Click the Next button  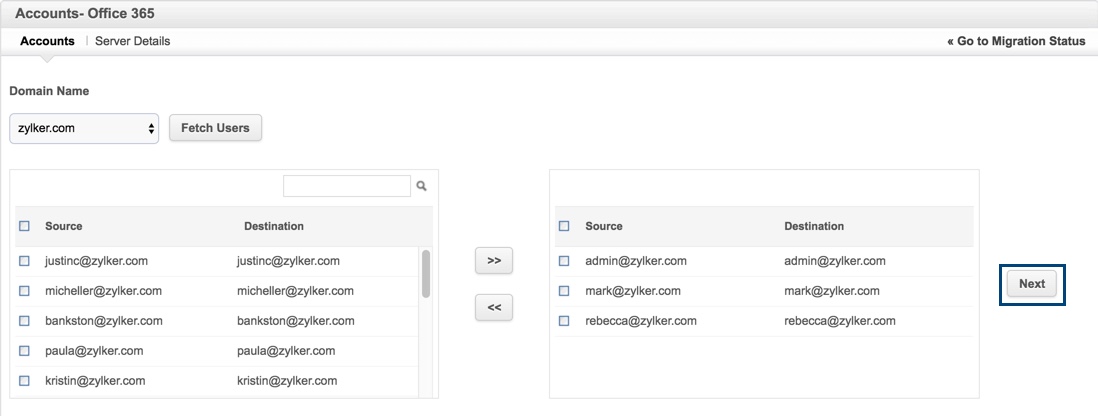[1031, 284]
